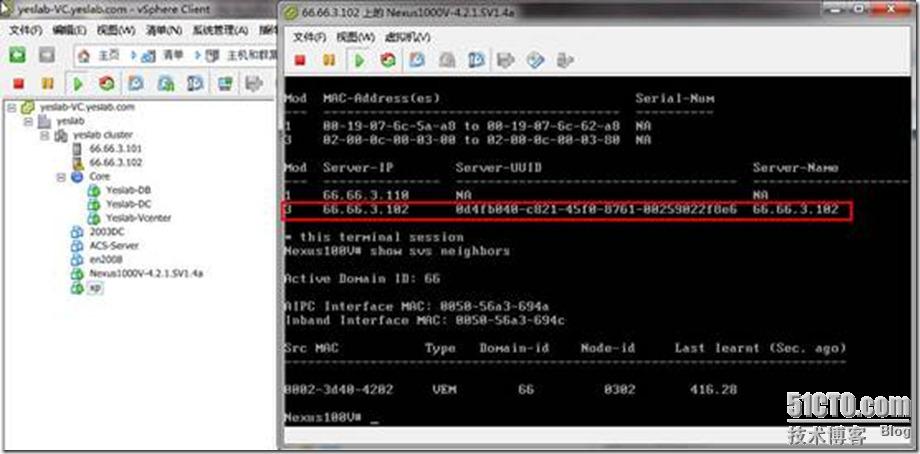Open breadcrumb arrow between 主页 and 清单

point(133,56)
